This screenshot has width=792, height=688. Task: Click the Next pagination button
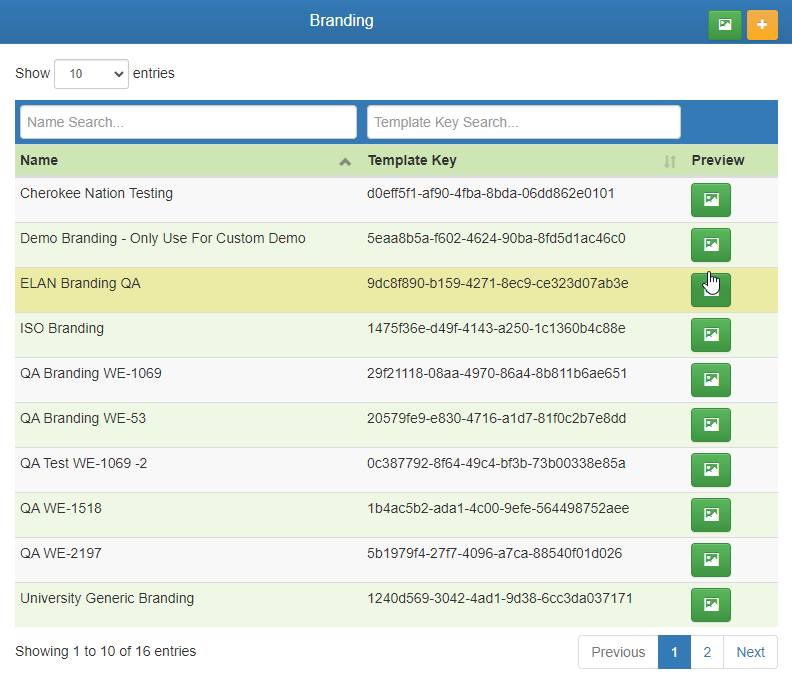pyautogui.click(x=750, y=652)
